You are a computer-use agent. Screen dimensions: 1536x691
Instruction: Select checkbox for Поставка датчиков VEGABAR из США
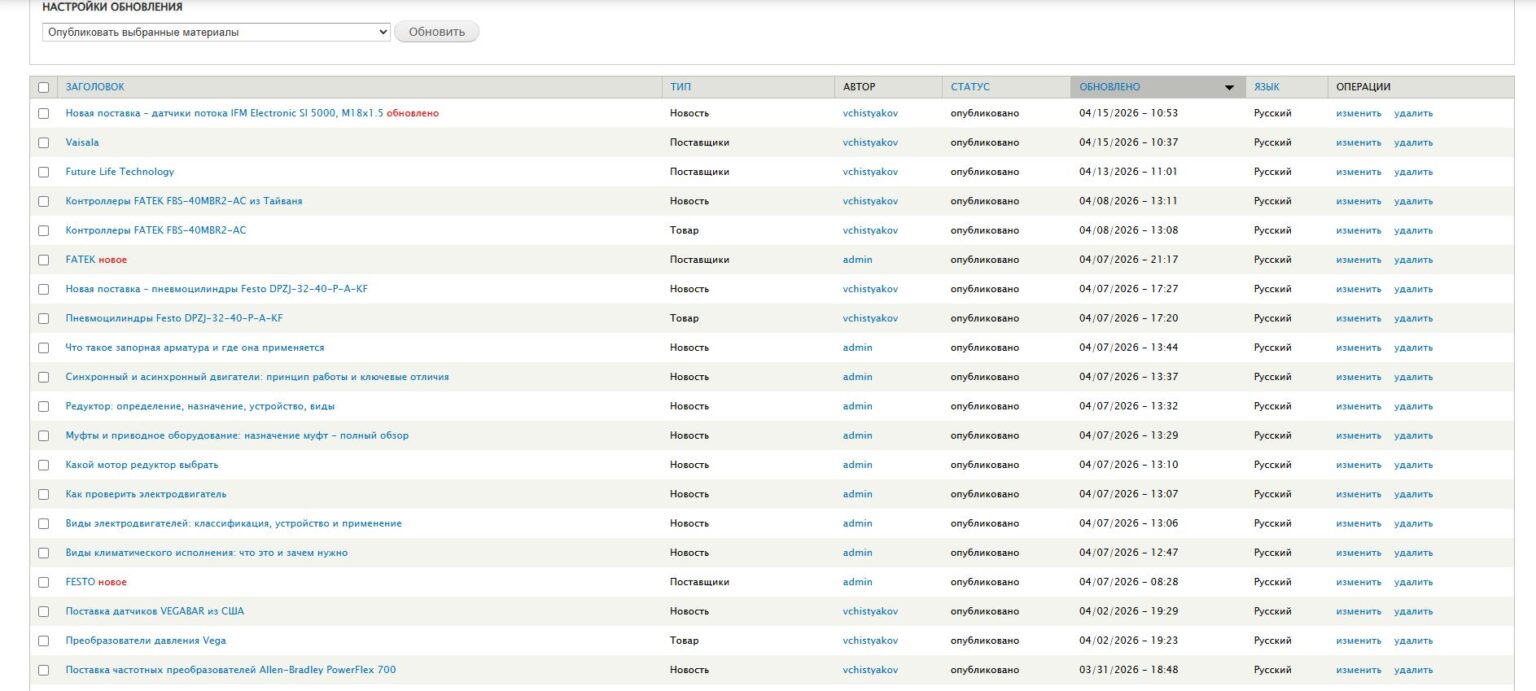pyautogui.click(x=43, y=611)
